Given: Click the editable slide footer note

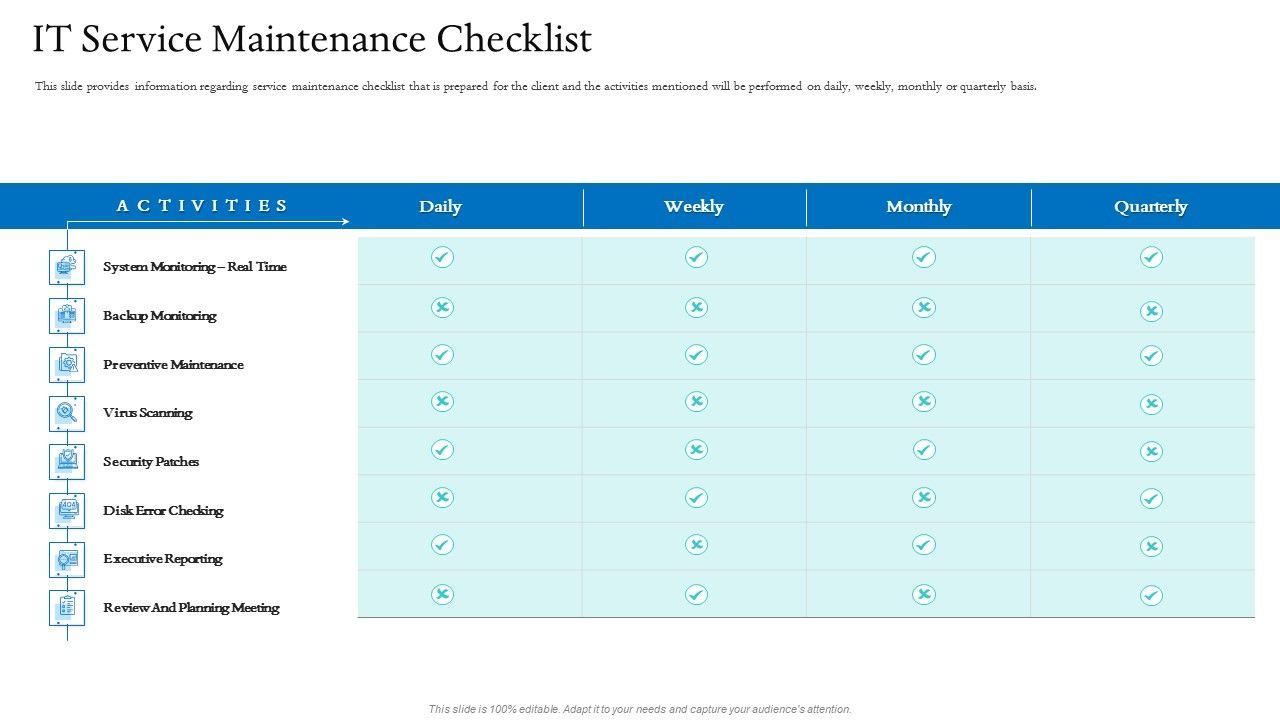Looking at the screenshot, I should [x=640, y=709].
